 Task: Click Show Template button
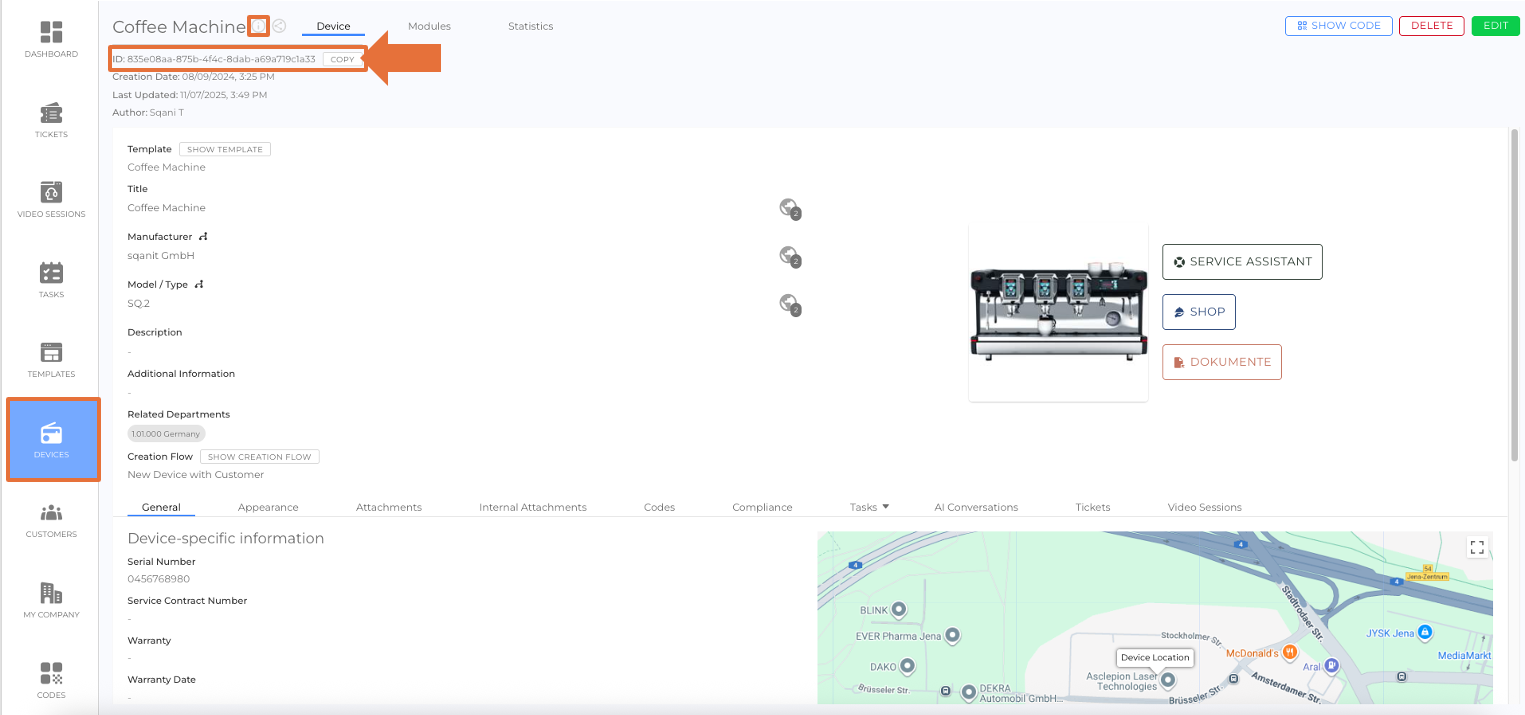(225, 149)
